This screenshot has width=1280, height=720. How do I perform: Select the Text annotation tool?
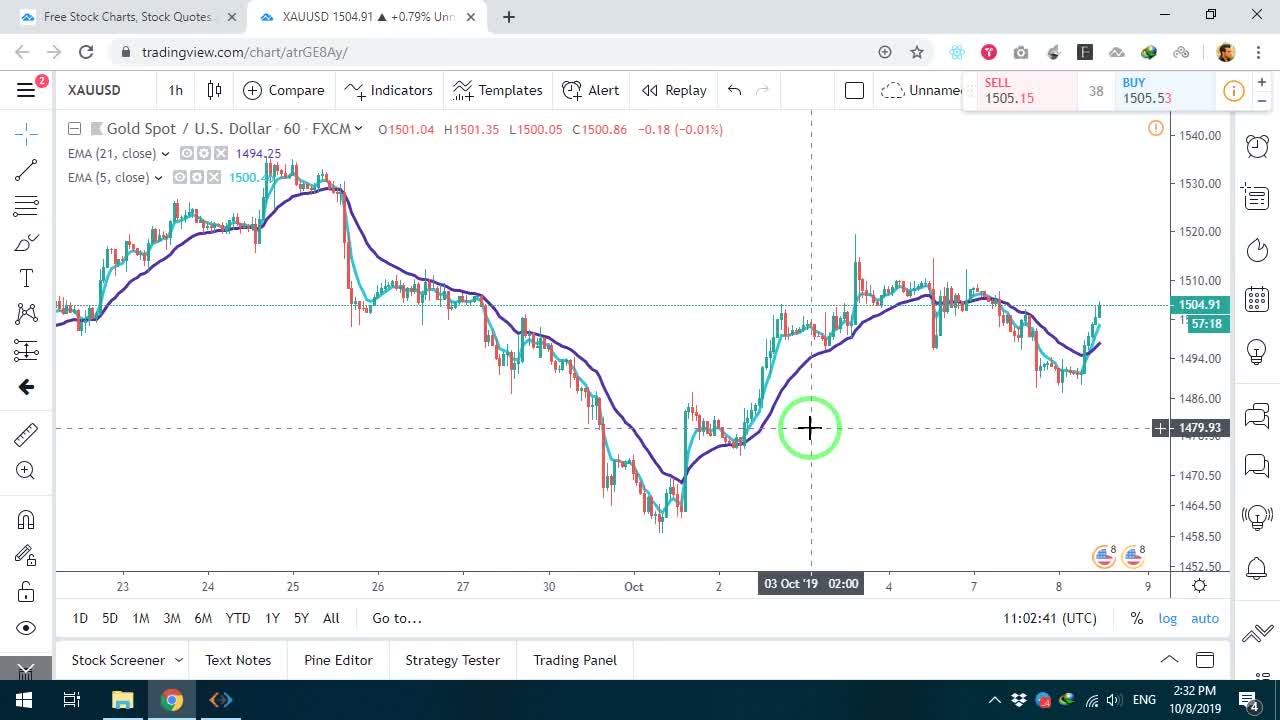coord(26,278)
